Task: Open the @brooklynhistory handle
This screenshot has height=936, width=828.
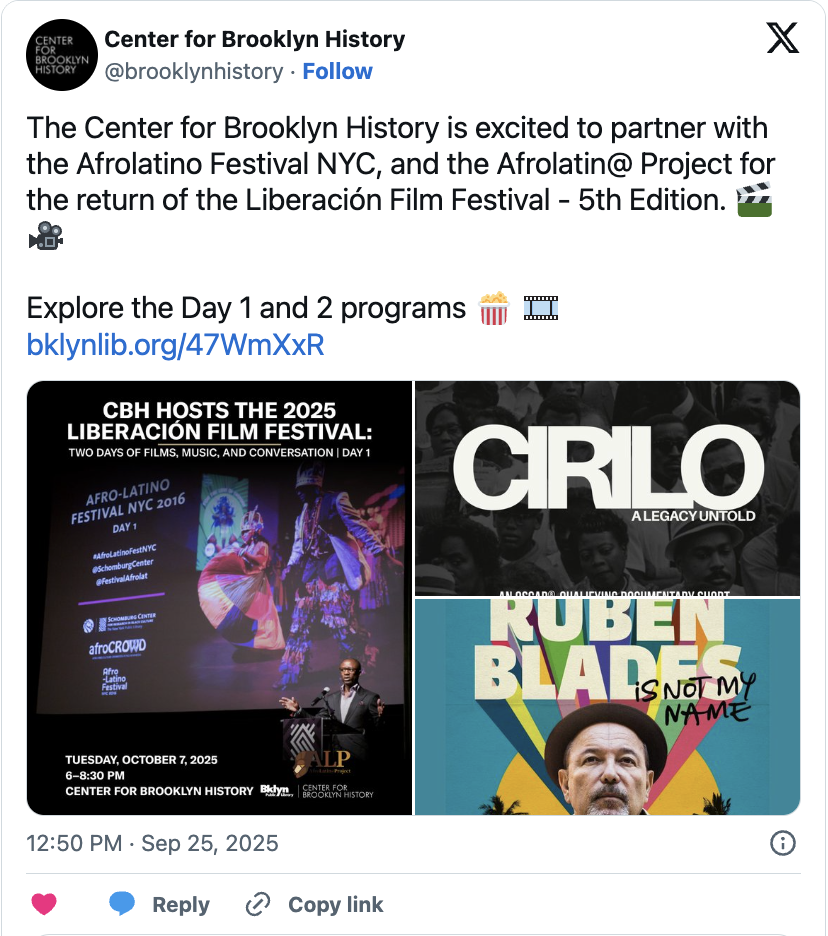Action: coord(194,72)
